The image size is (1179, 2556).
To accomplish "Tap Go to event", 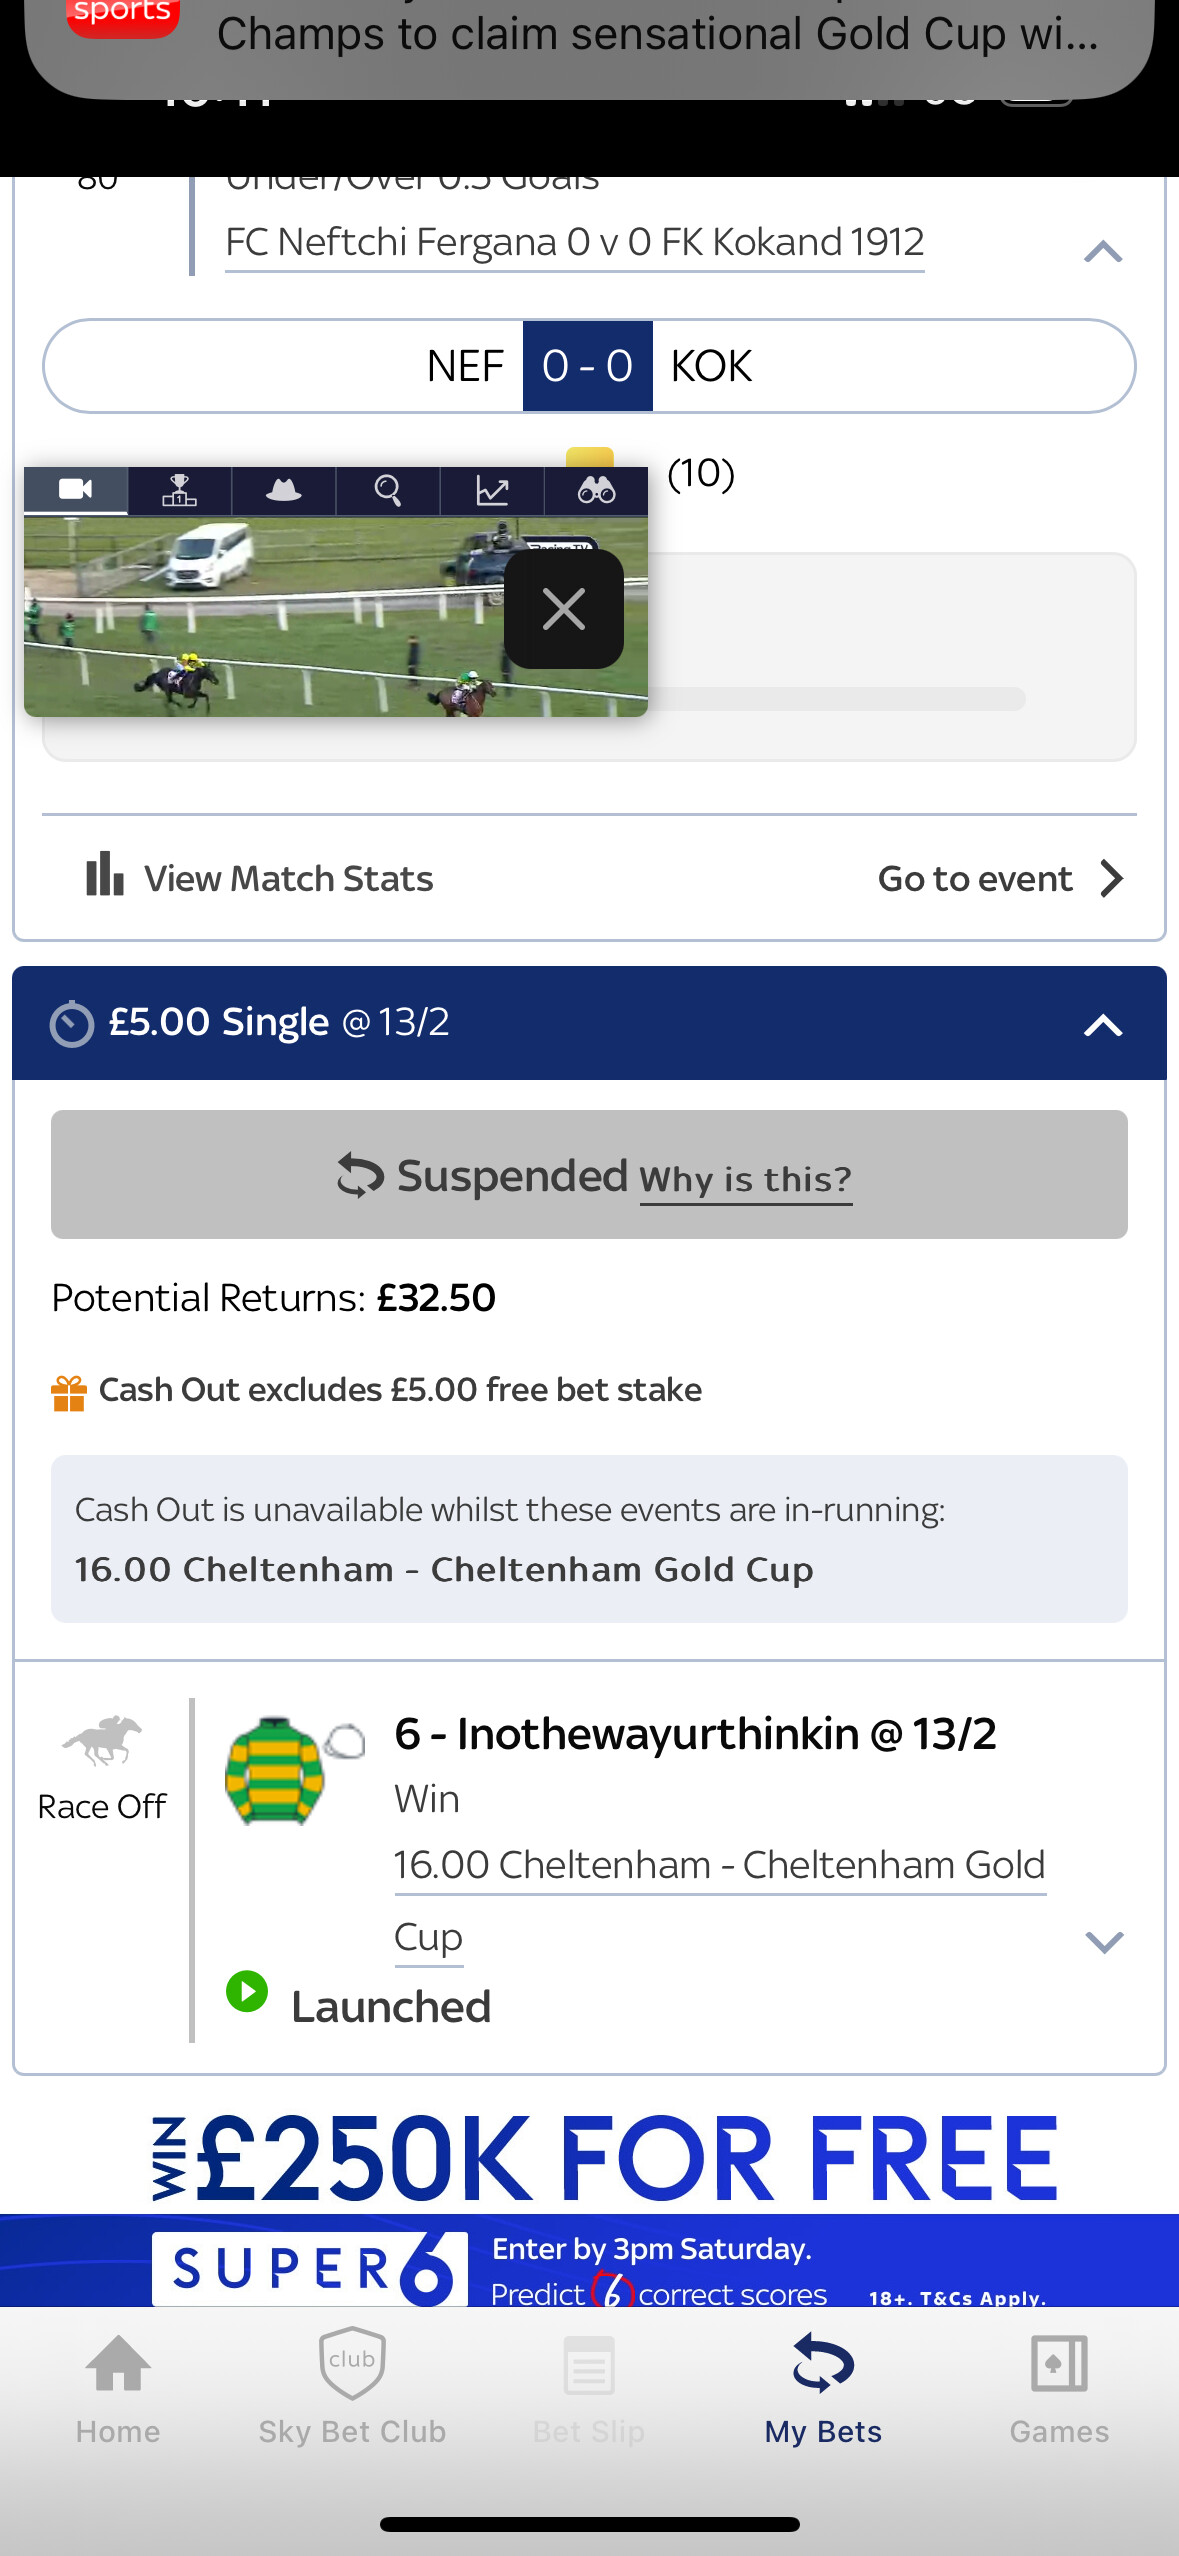I will click(1001, 878).
